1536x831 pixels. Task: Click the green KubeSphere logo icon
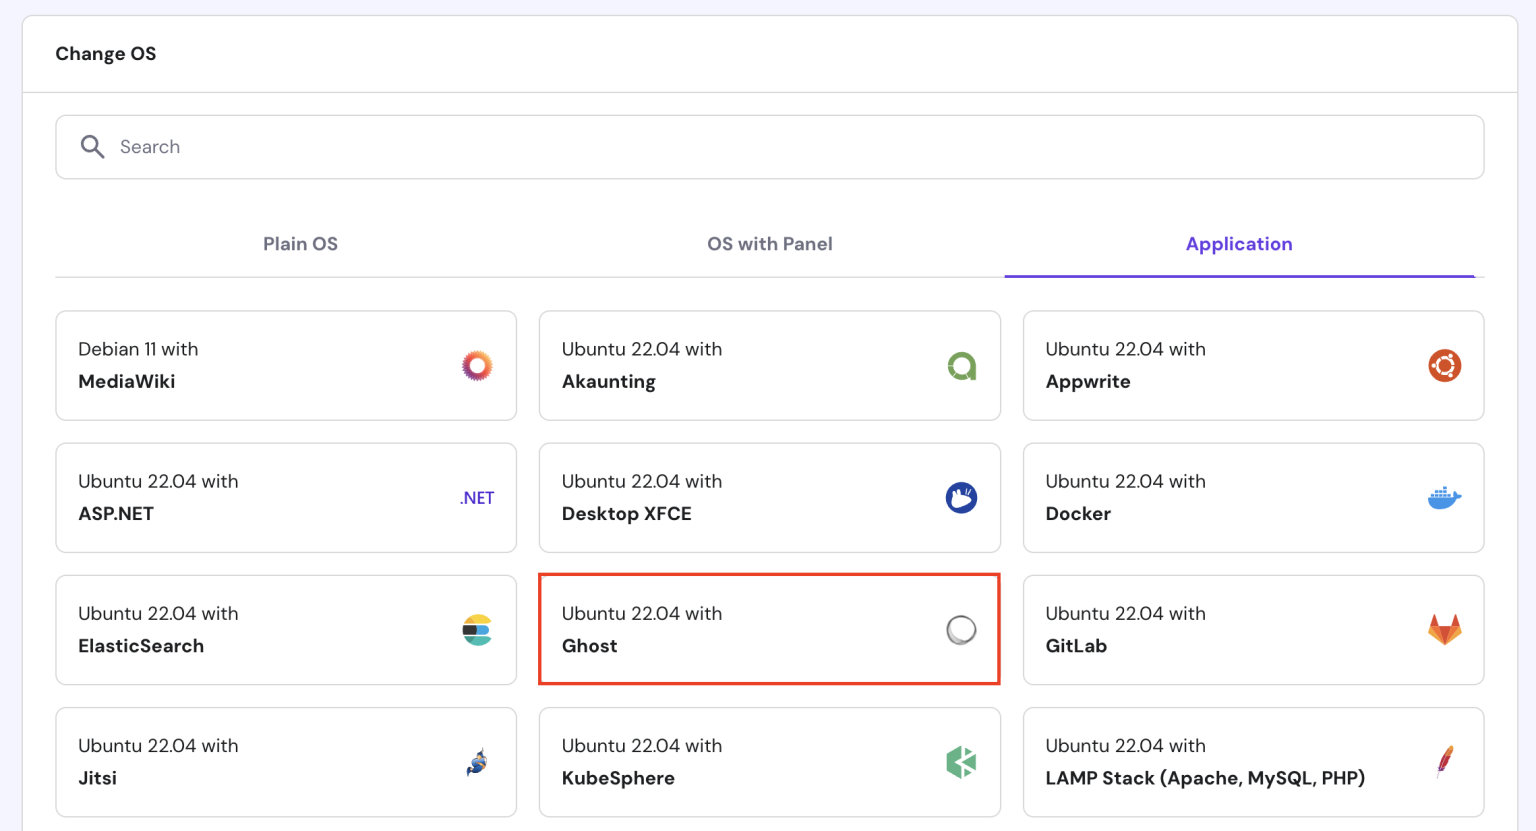[961, 762]
